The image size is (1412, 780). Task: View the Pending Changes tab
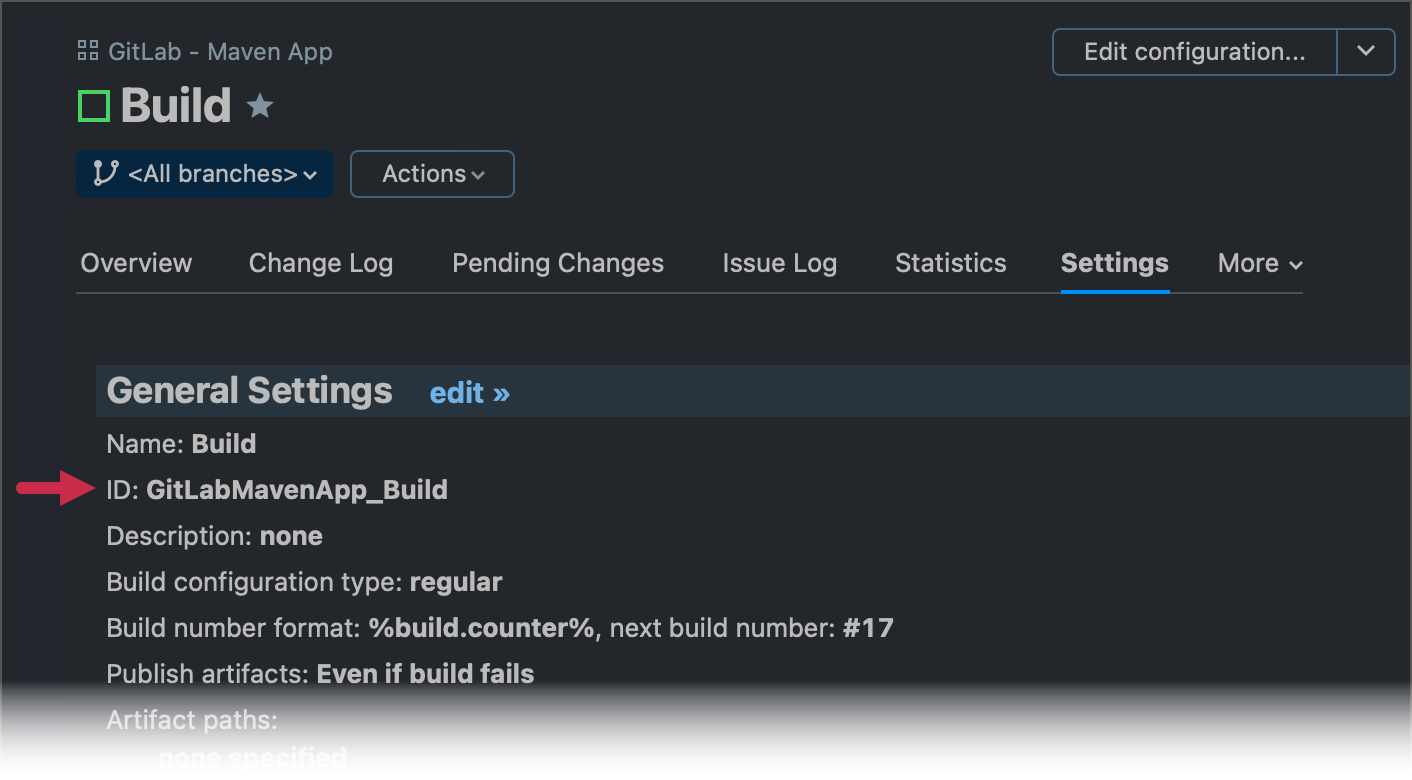coord(557,262)
